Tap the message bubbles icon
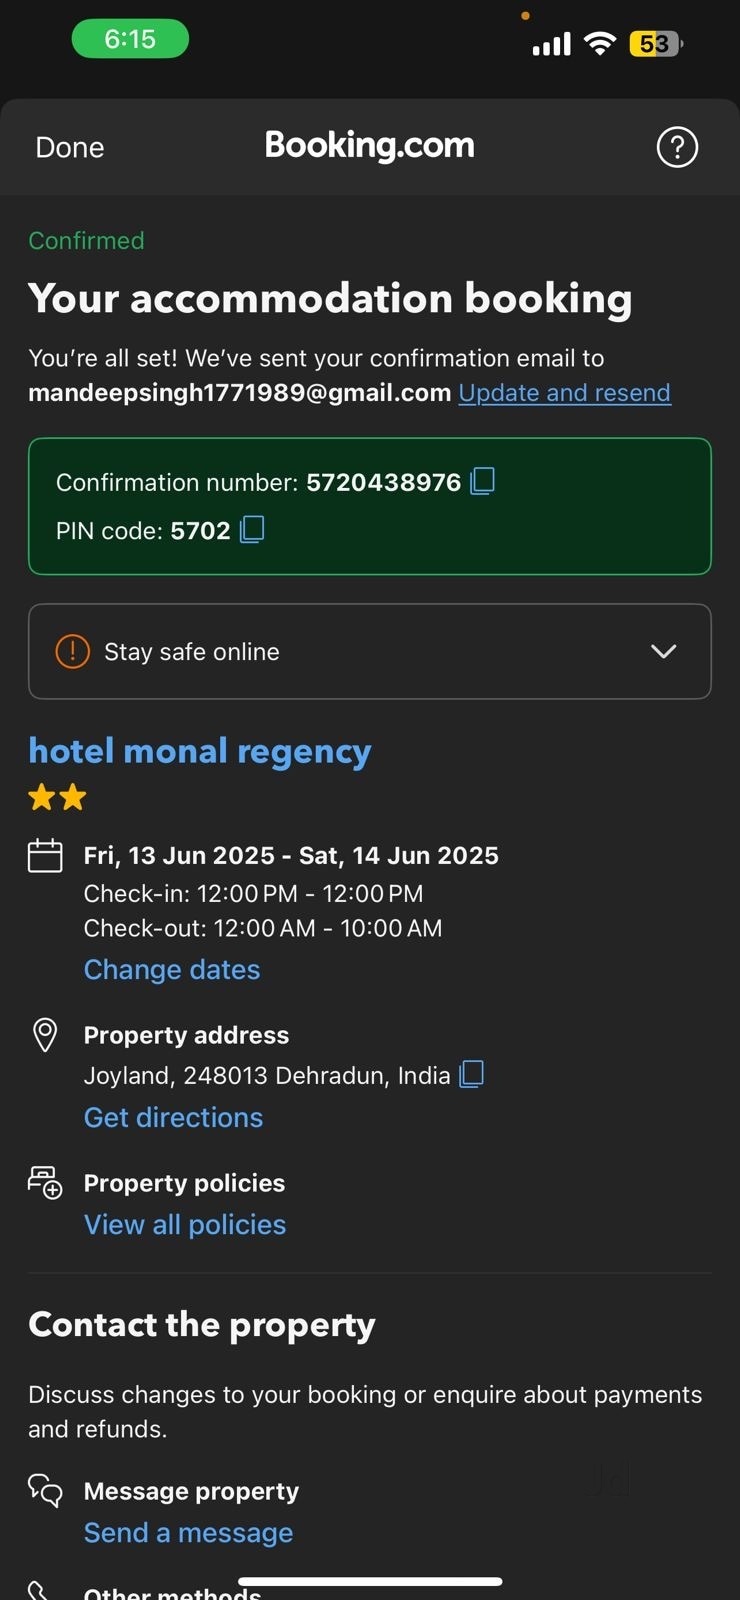The height and width of the screenshot is (1600, 740). click(x=45, y=1490)
